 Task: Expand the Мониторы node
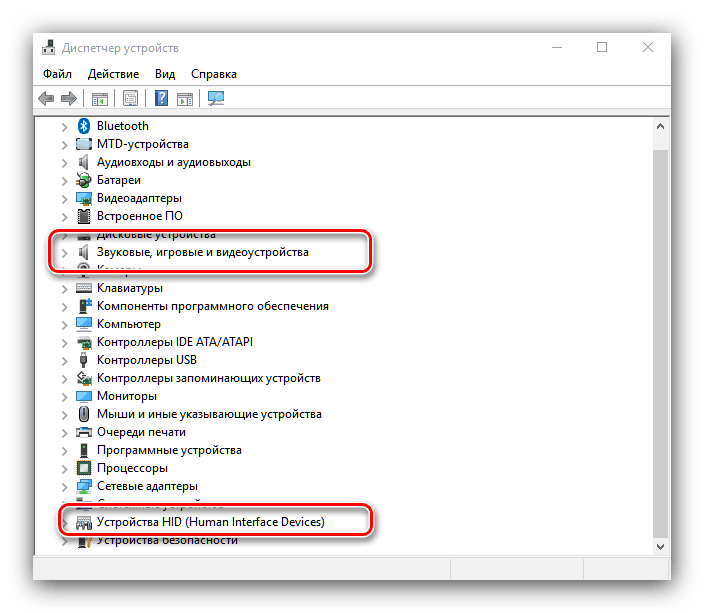coord(65,397)
